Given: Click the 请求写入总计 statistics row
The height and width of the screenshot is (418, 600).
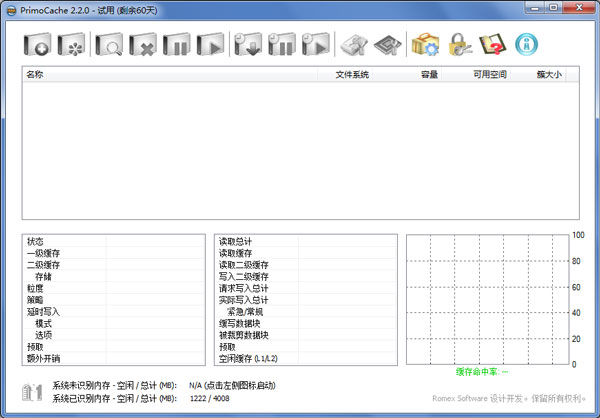Looking at the screenshot, I should (x=306, y=288).
